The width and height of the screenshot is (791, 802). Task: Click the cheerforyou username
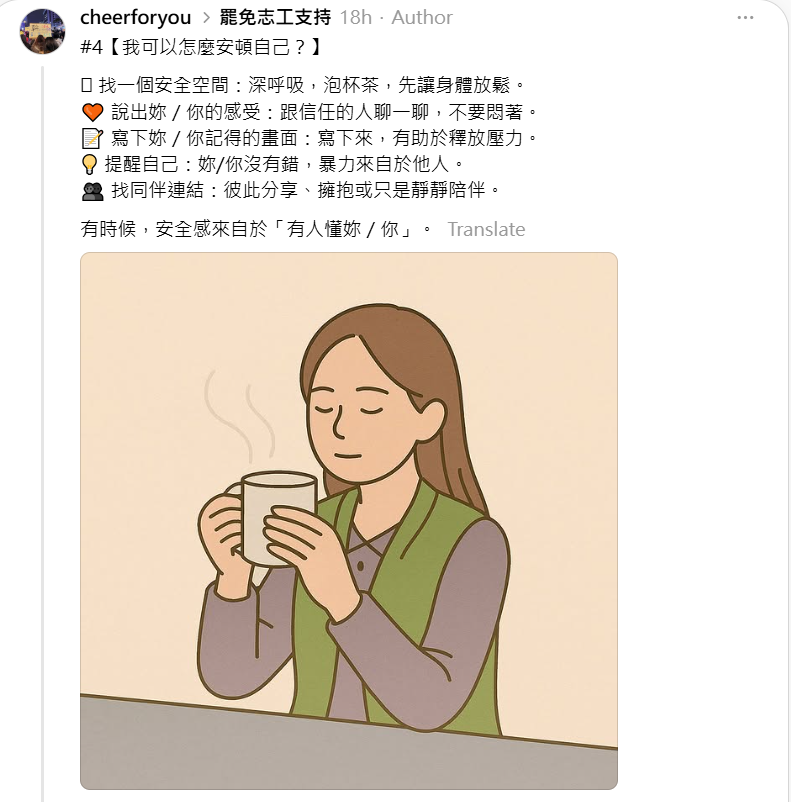tap(136, 17)
